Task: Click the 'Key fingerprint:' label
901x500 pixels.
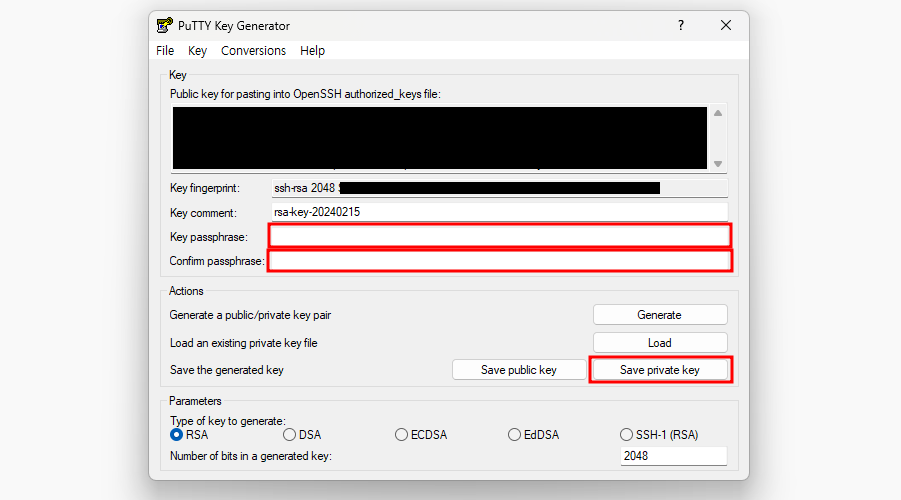Action: (x=205, y=188)
